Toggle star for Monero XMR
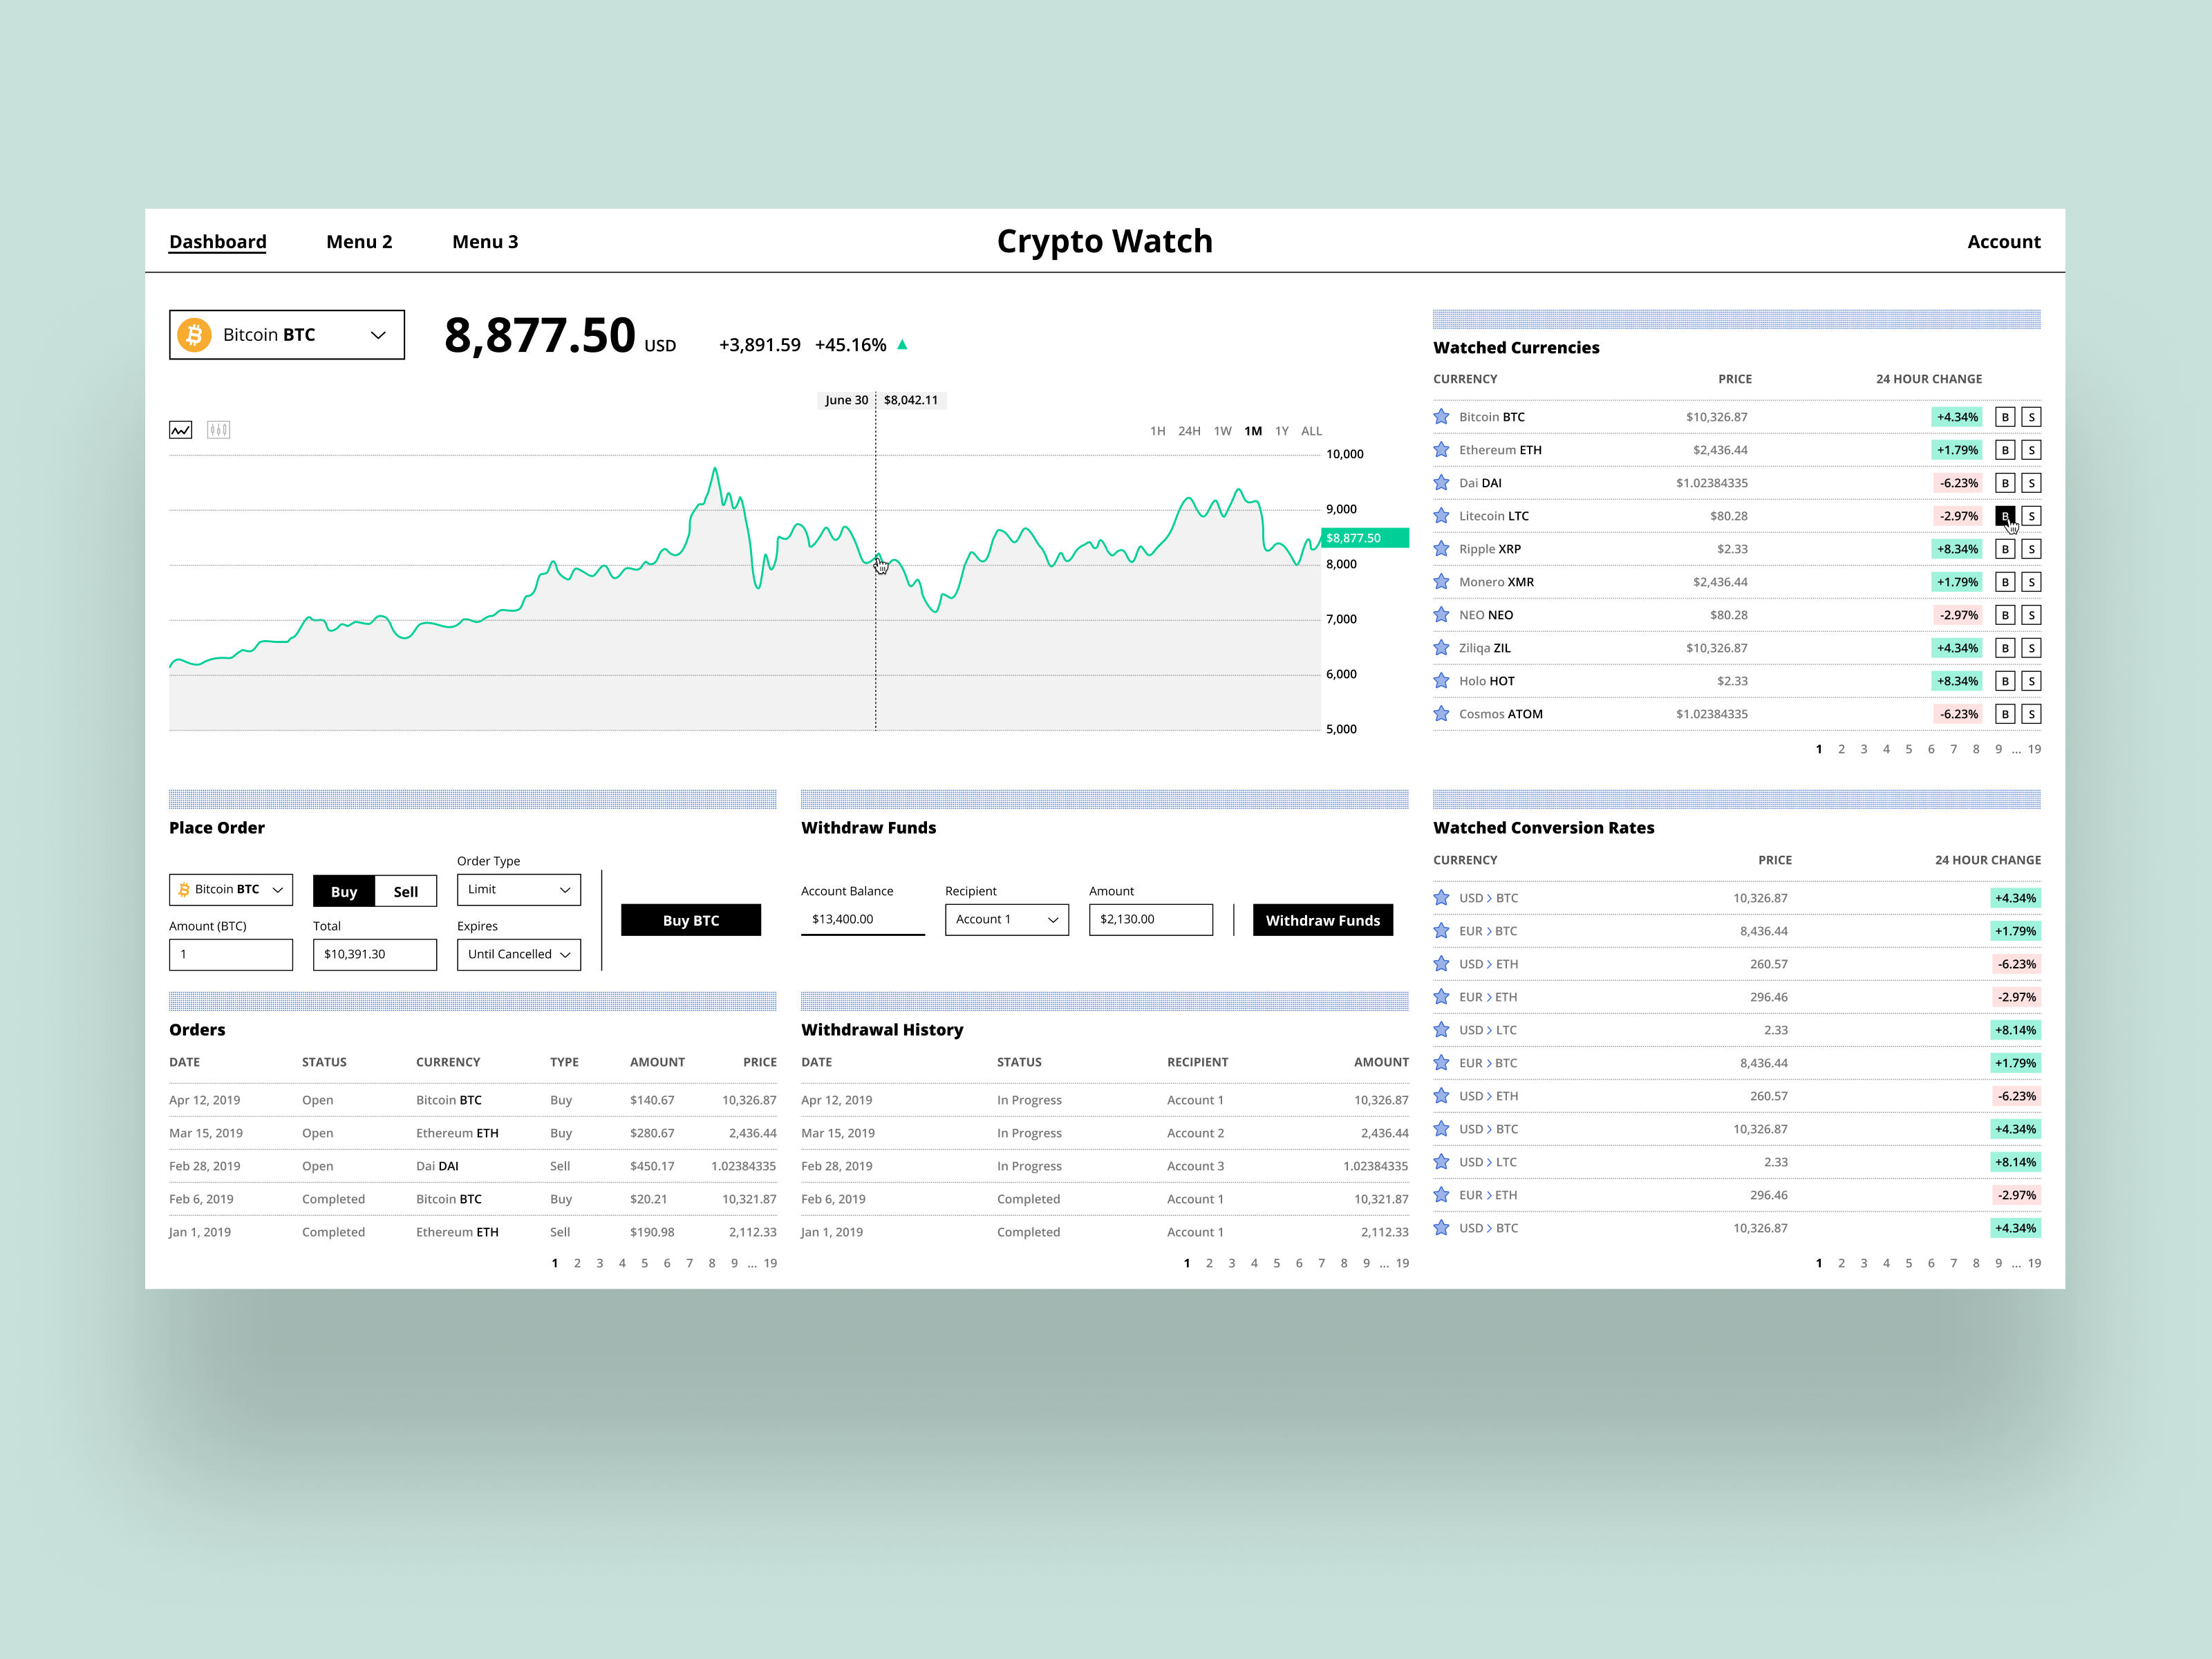Image resolution: width=2212 pixels, height=1659 pixels. click(1441, 582)
